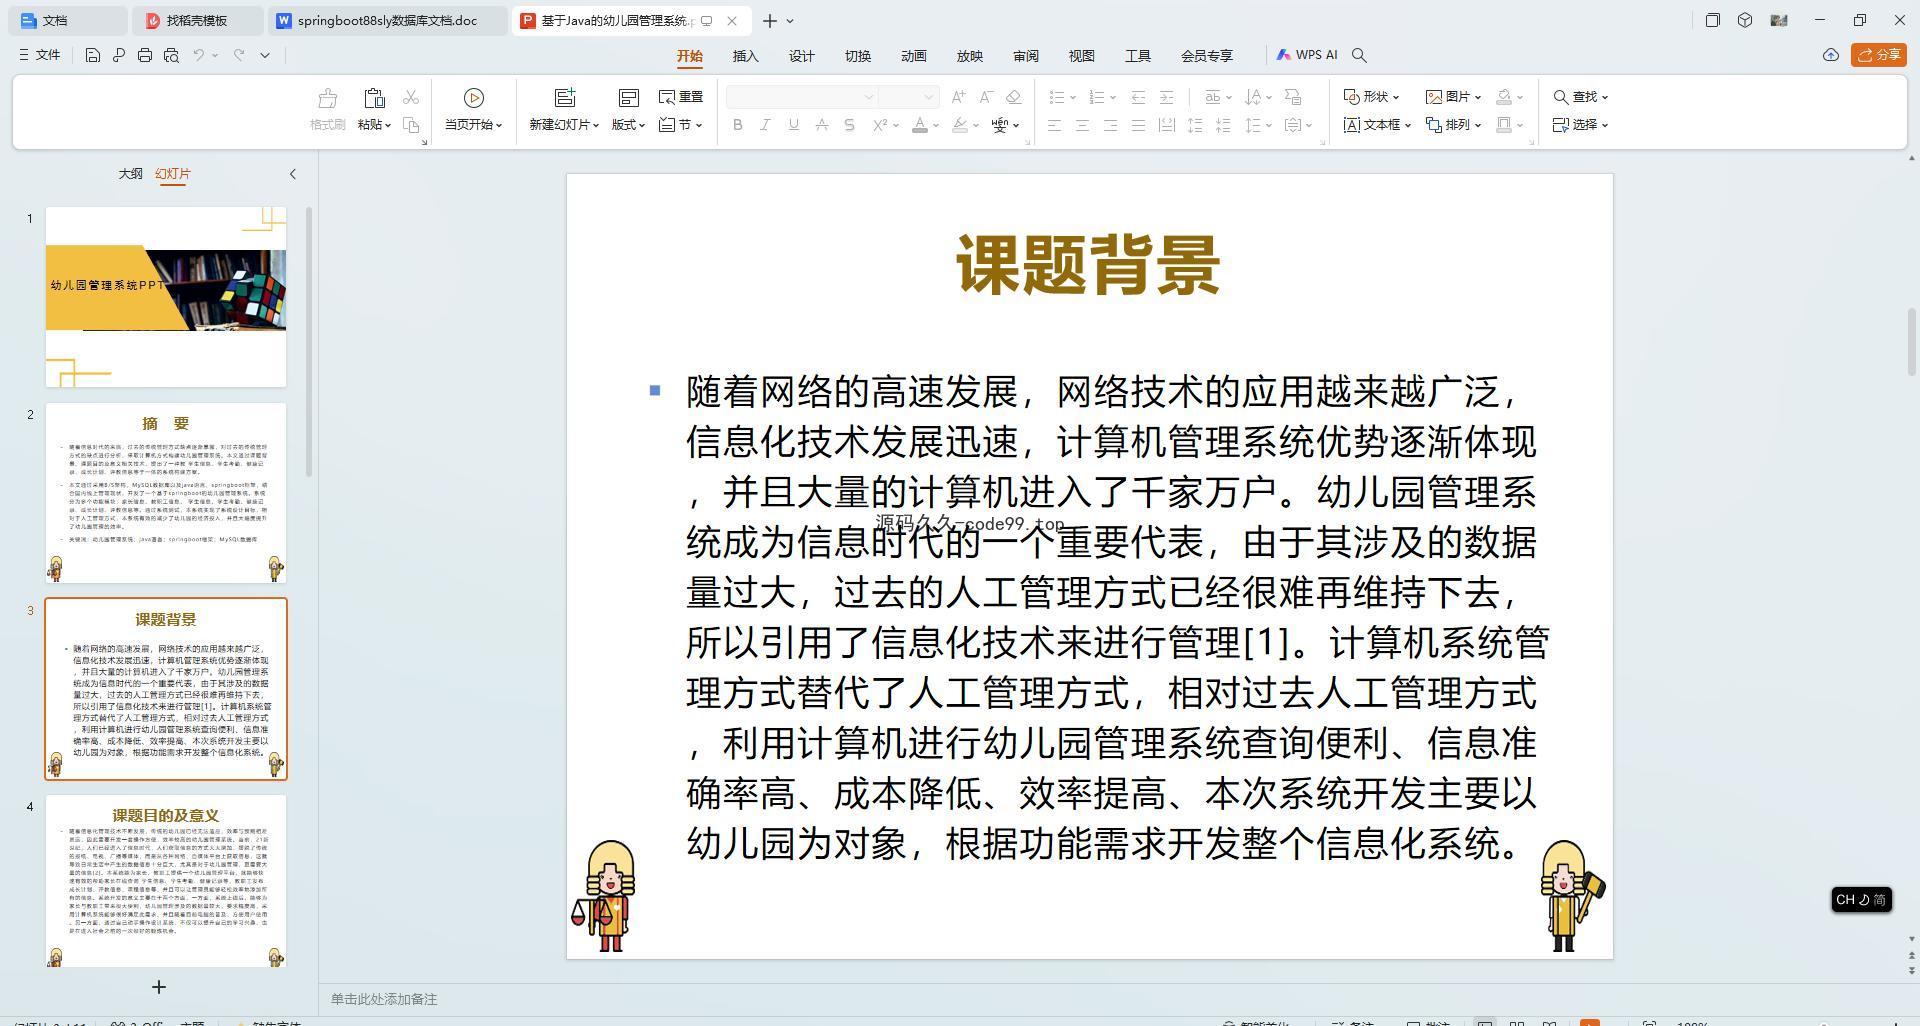The image size is (1920, 1026).
Task: Toggle Underline formatting
Action: (x=793, y=125)
